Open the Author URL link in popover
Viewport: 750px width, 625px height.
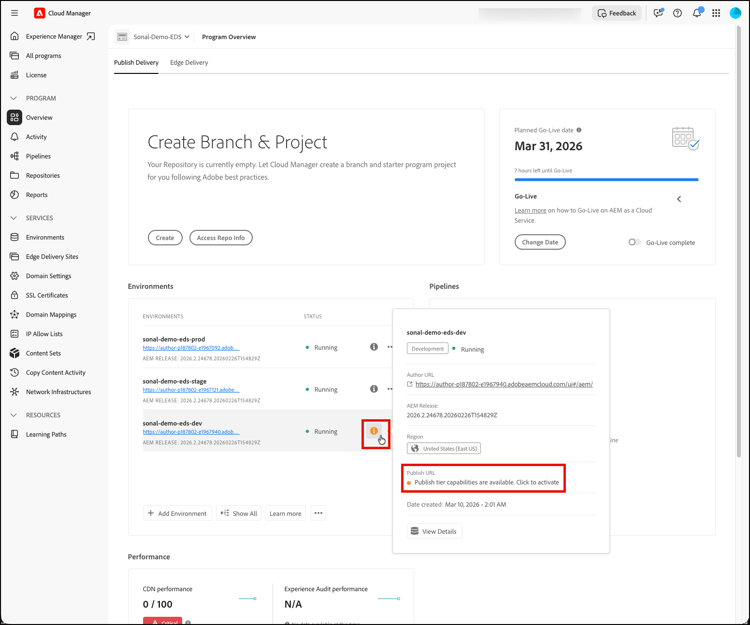(x=504, y=384)
